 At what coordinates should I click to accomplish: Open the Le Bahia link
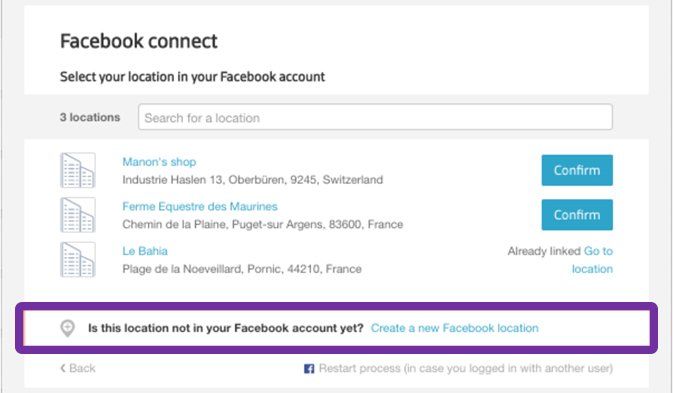(x=145, y=251)
